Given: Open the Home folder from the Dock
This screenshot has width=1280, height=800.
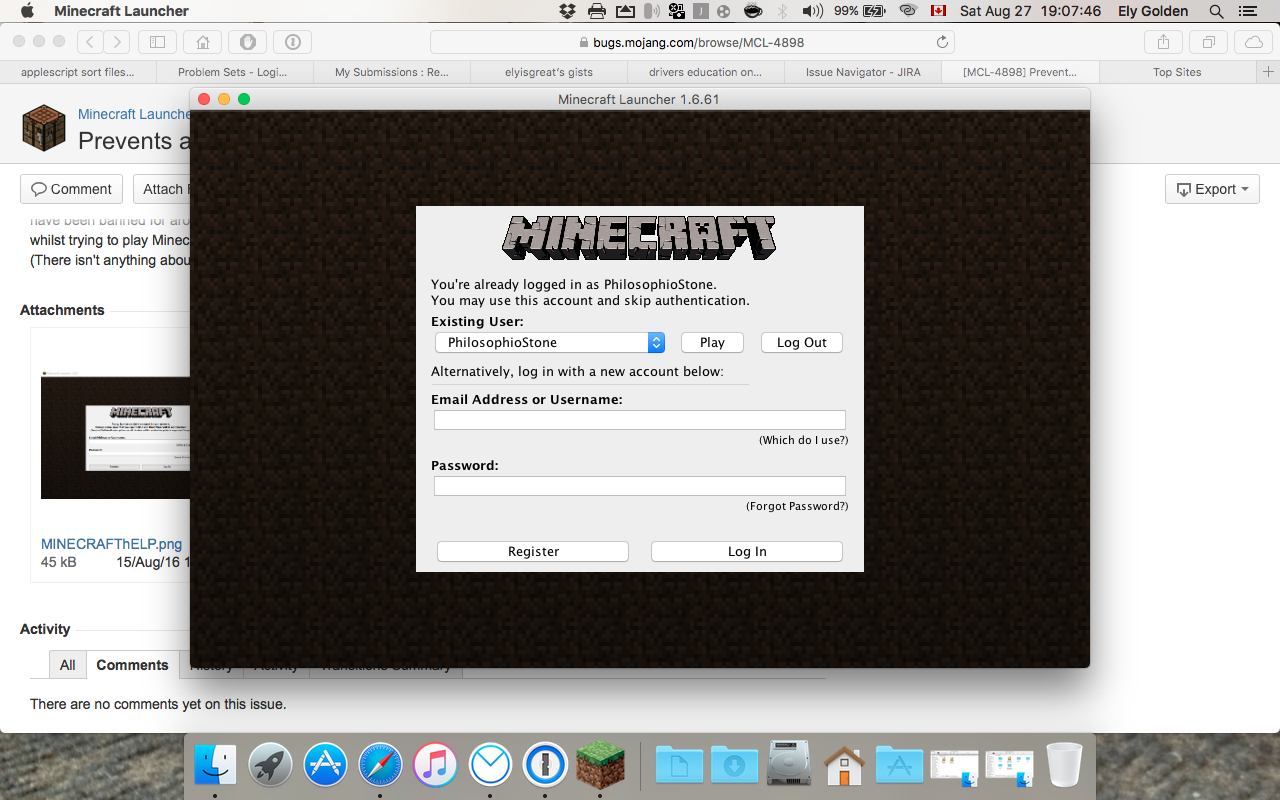Looking at the screenshot, I should [x=845, y=765].
